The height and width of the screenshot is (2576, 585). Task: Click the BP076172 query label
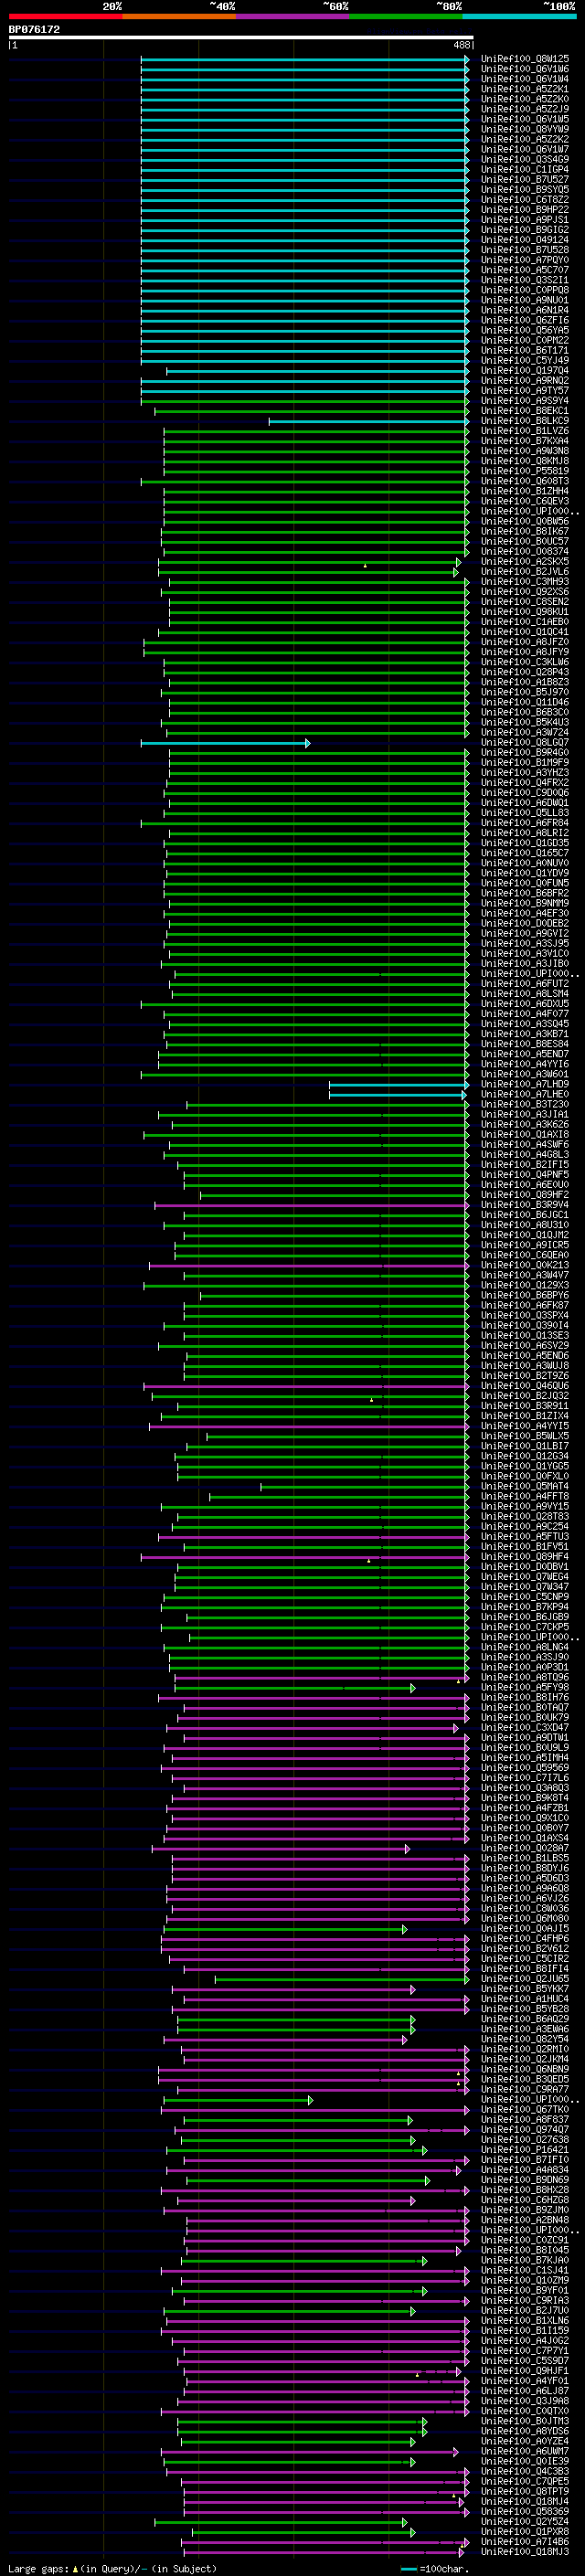tap(34, 29)
